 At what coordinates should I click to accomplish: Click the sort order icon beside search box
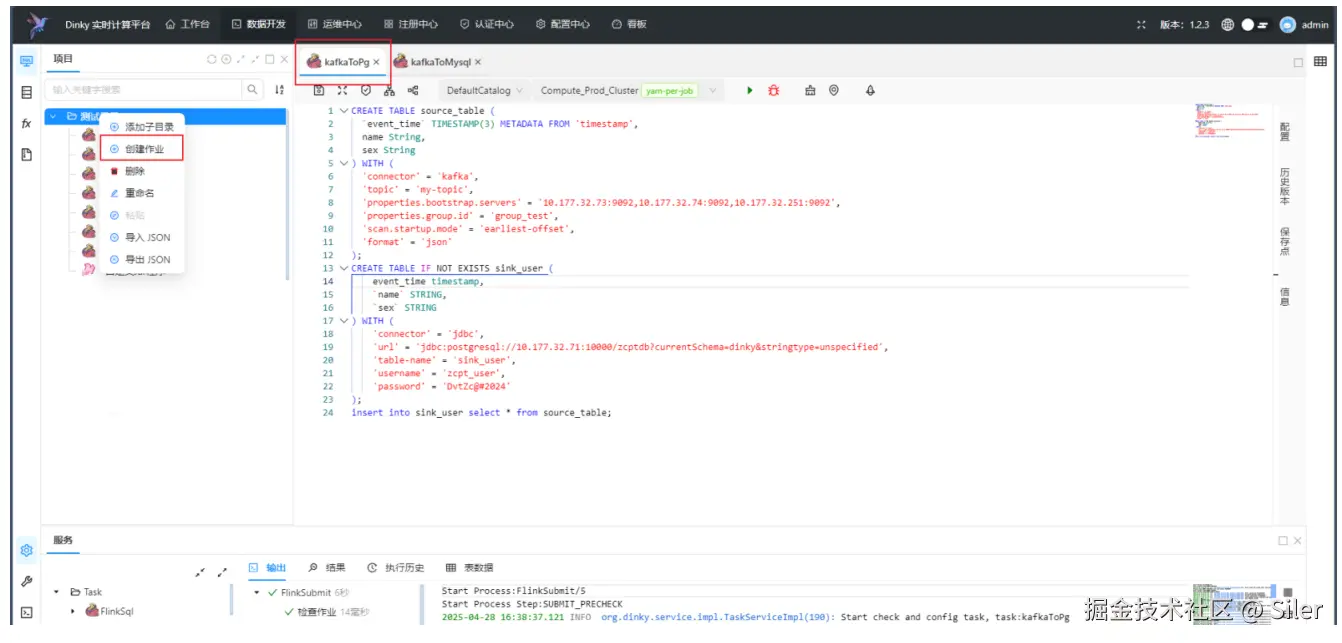[x=279, y=90]
